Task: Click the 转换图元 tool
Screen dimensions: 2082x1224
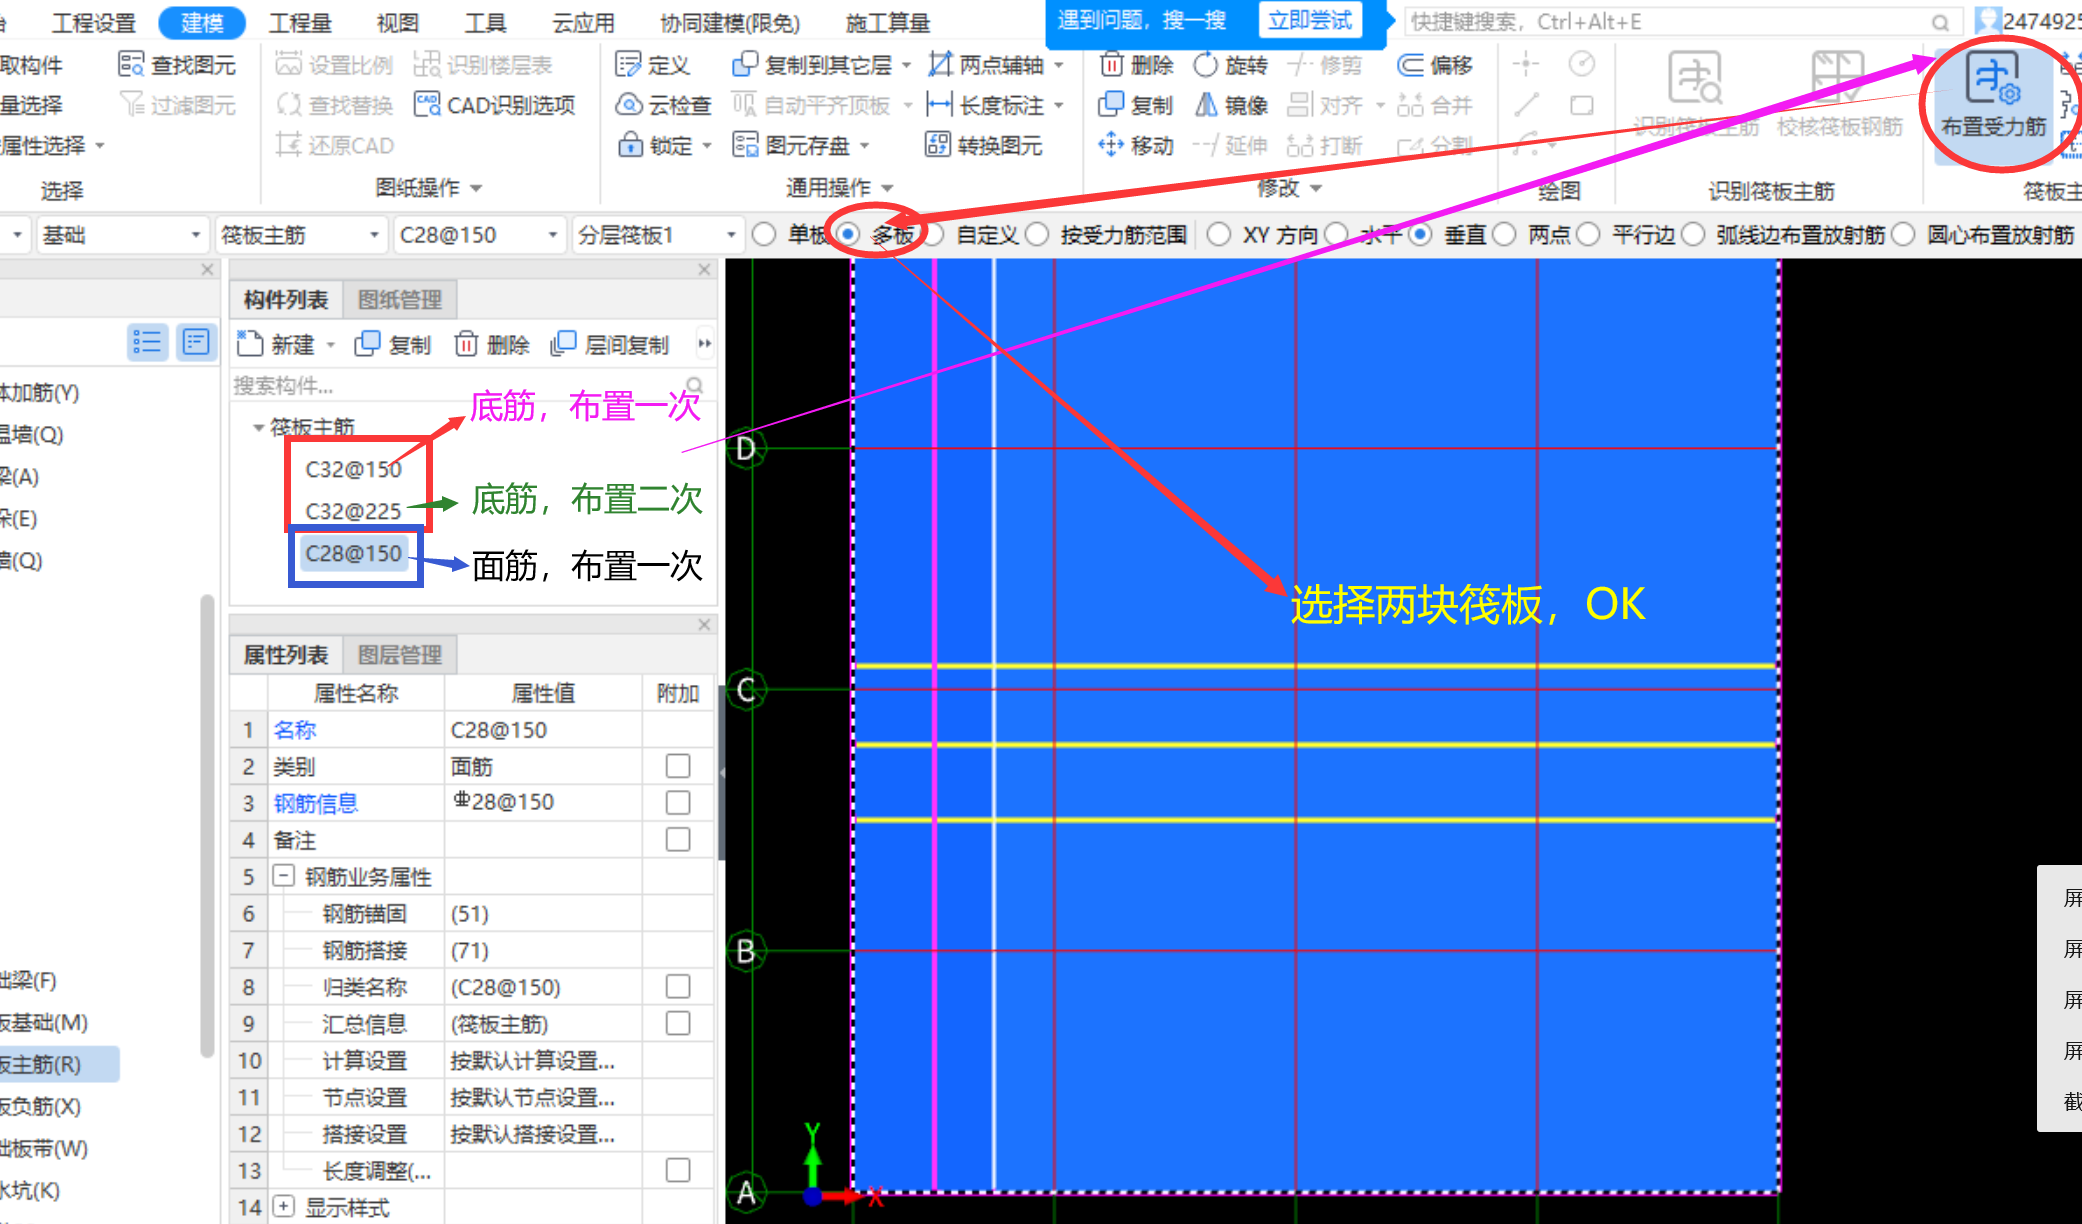Action: [984, 145]
